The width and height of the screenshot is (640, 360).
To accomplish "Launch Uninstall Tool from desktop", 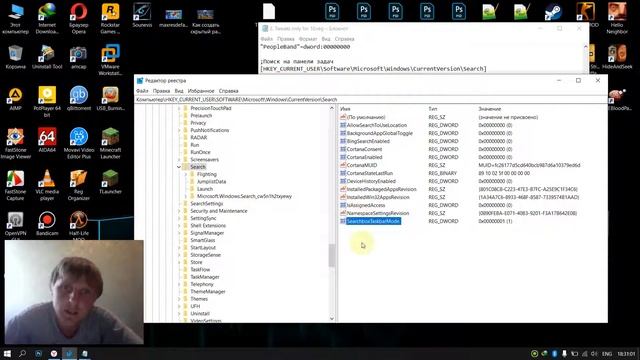I will pos(47,57).
